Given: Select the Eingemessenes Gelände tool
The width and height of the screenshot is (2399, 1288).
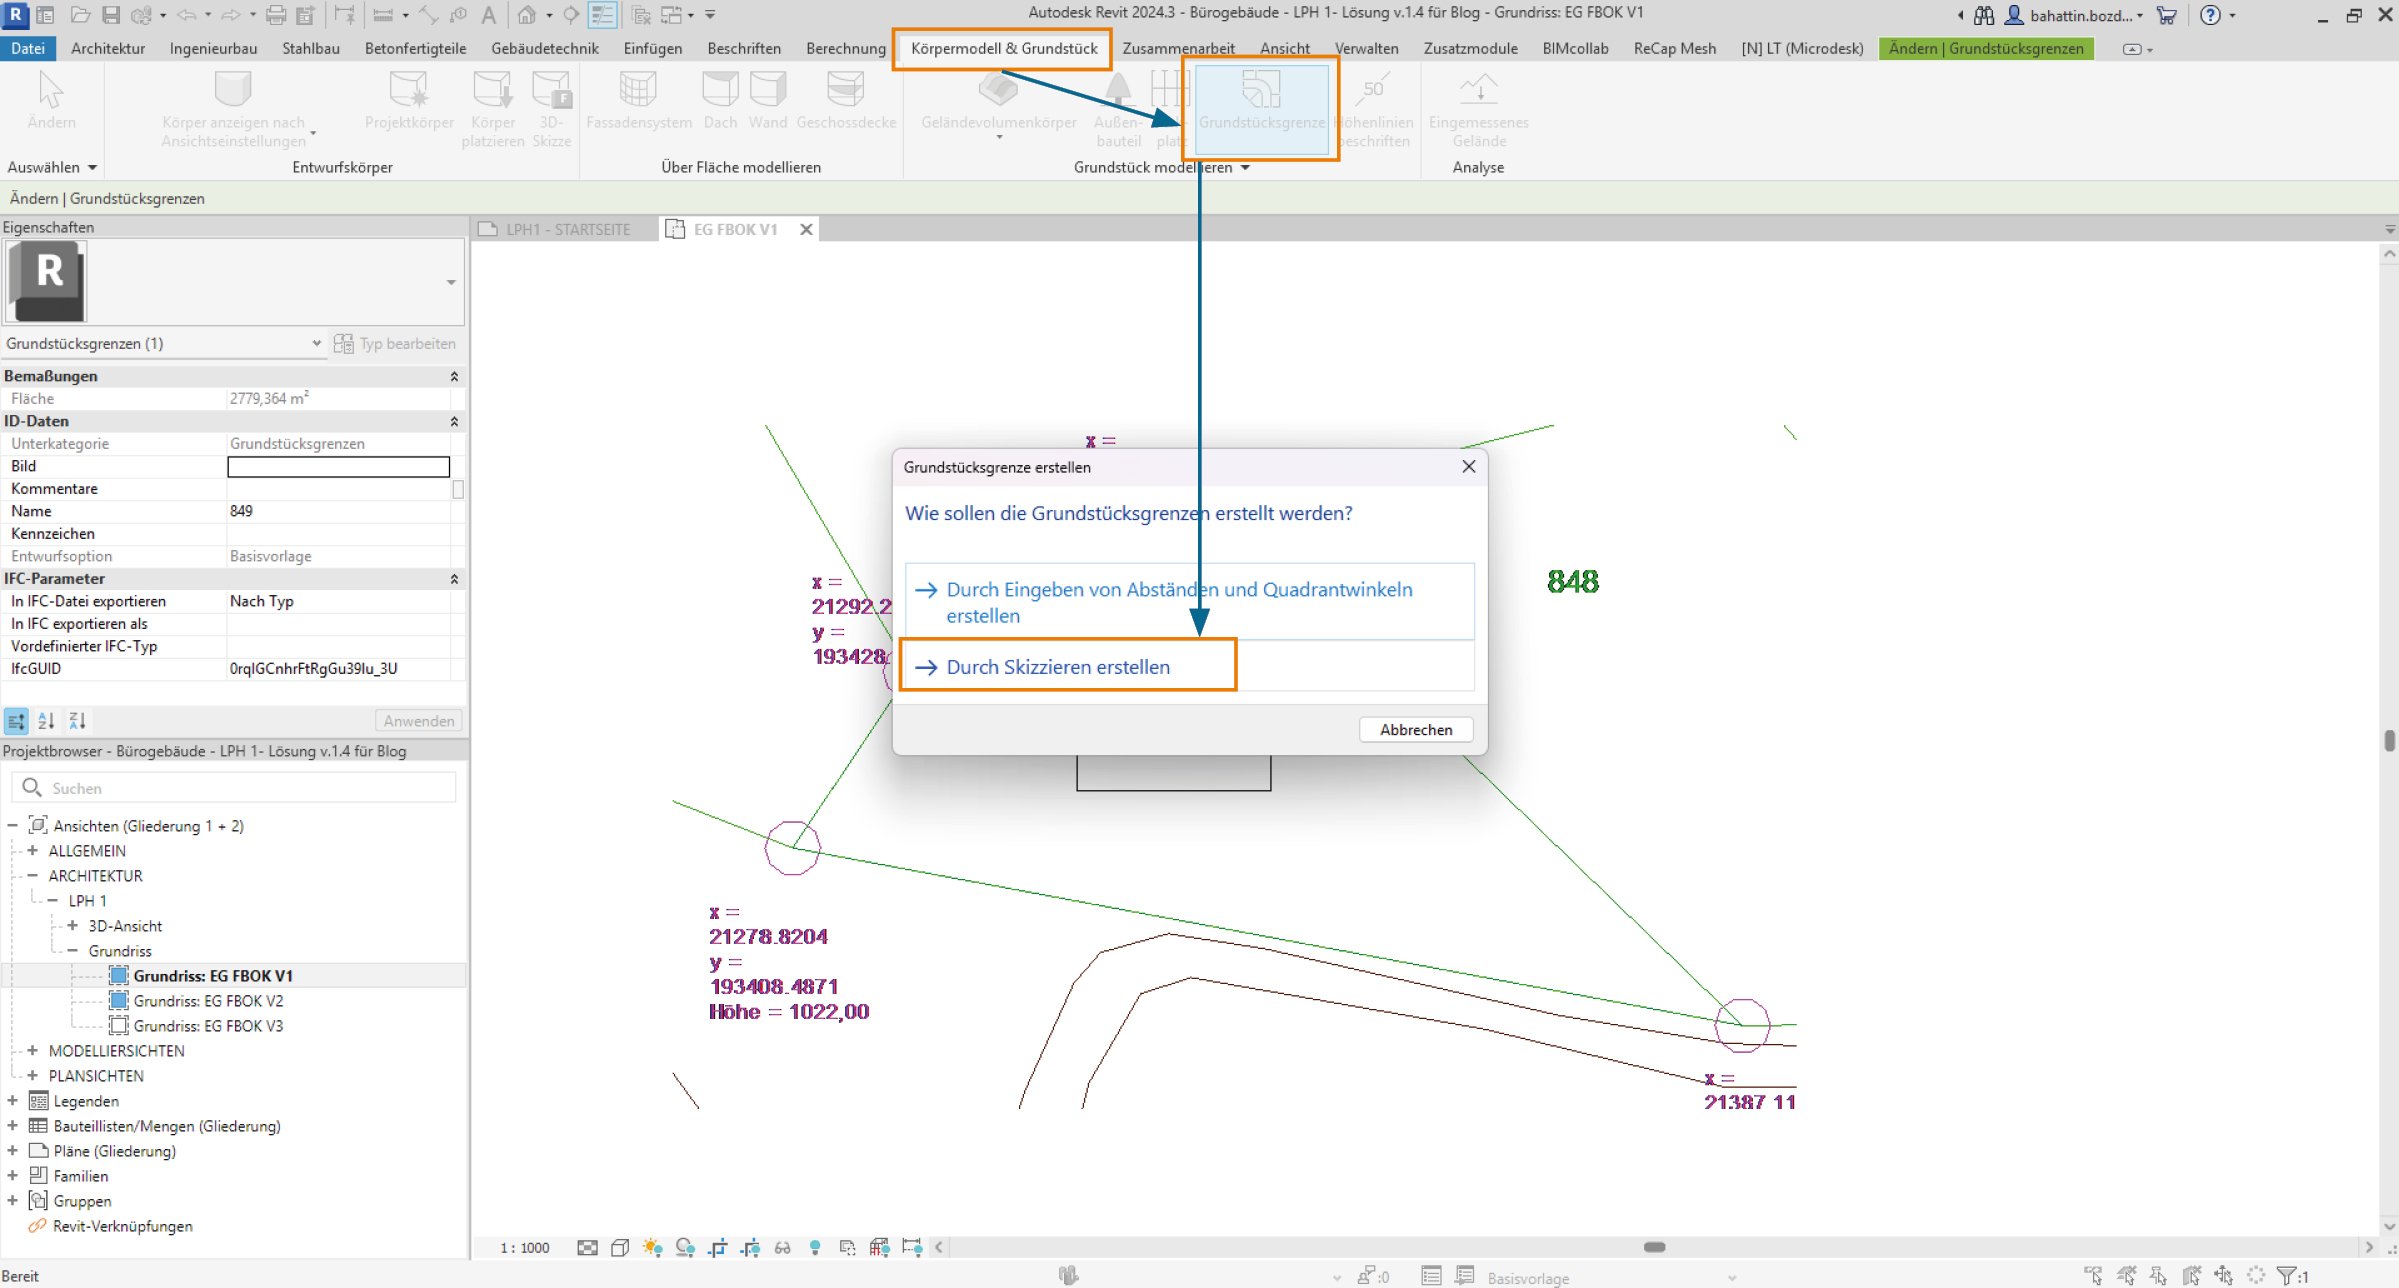Looking at the screenshot, I should pos(1478,110).
